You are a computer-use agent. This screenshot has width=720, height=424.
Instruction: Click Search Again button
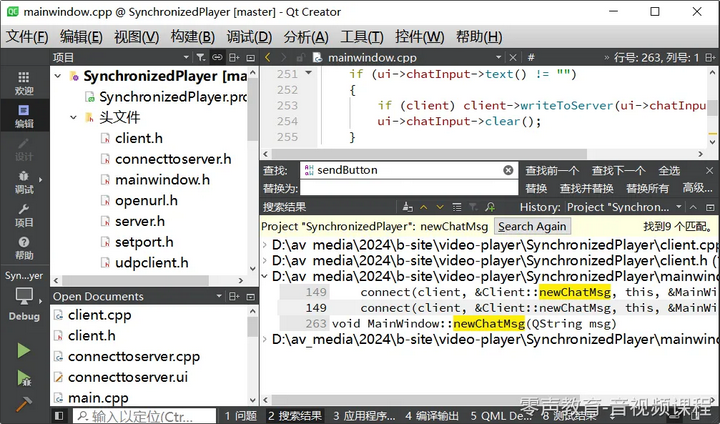(532, 226)
